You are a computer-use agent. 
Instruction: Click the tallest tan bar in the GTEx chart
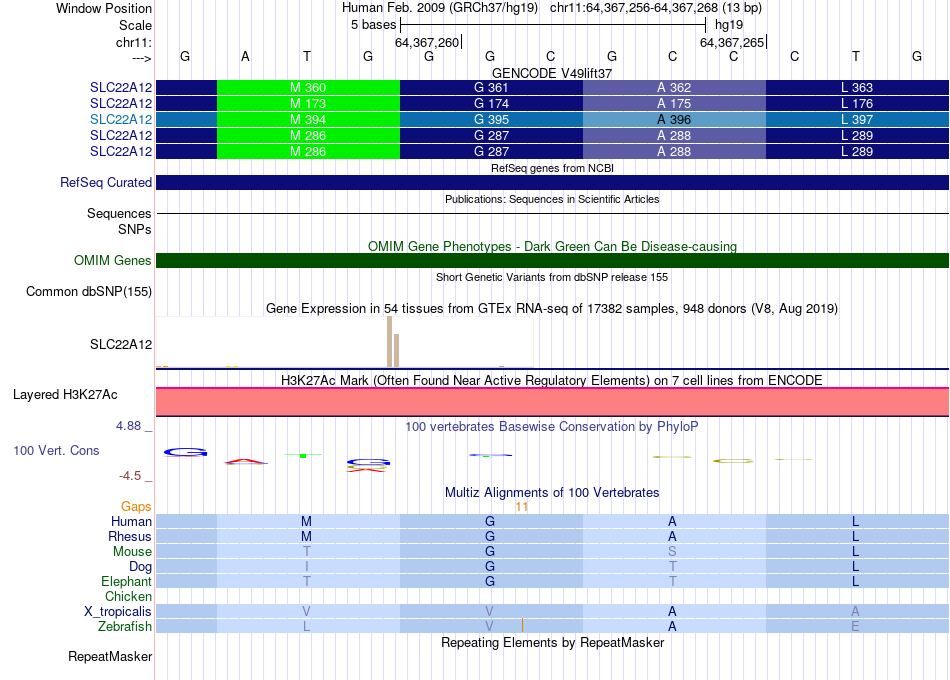[x=390, y=342]
